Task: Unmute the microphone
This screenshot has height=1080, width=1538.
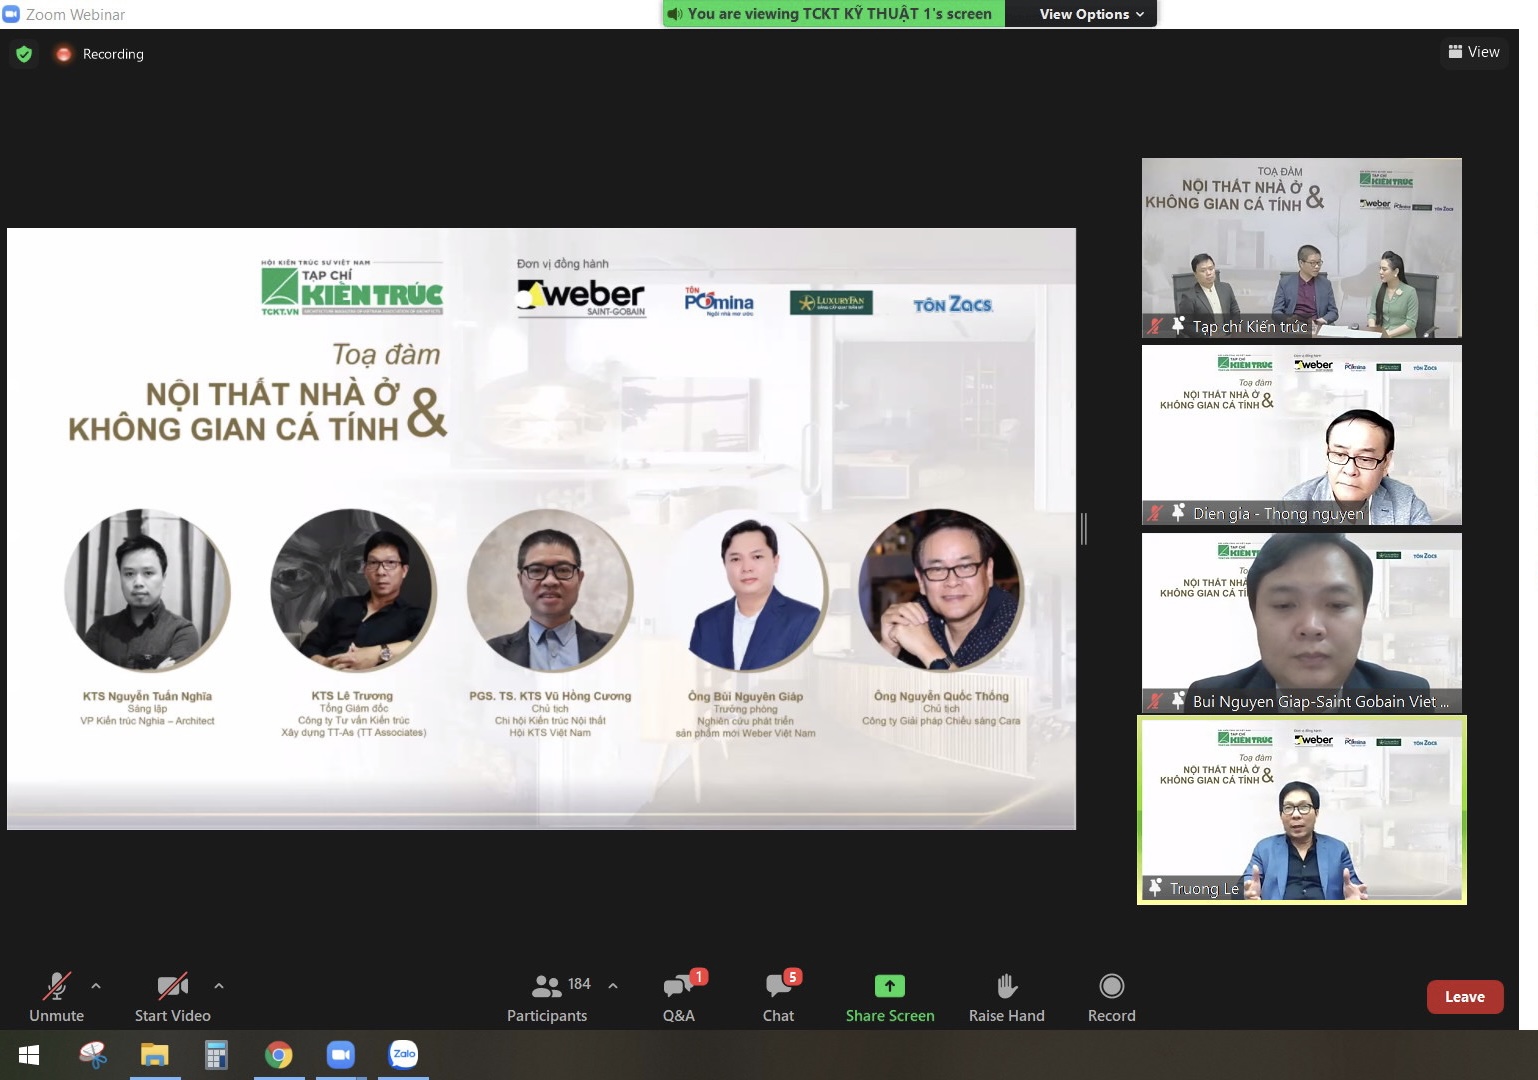Action: point(57,997)
